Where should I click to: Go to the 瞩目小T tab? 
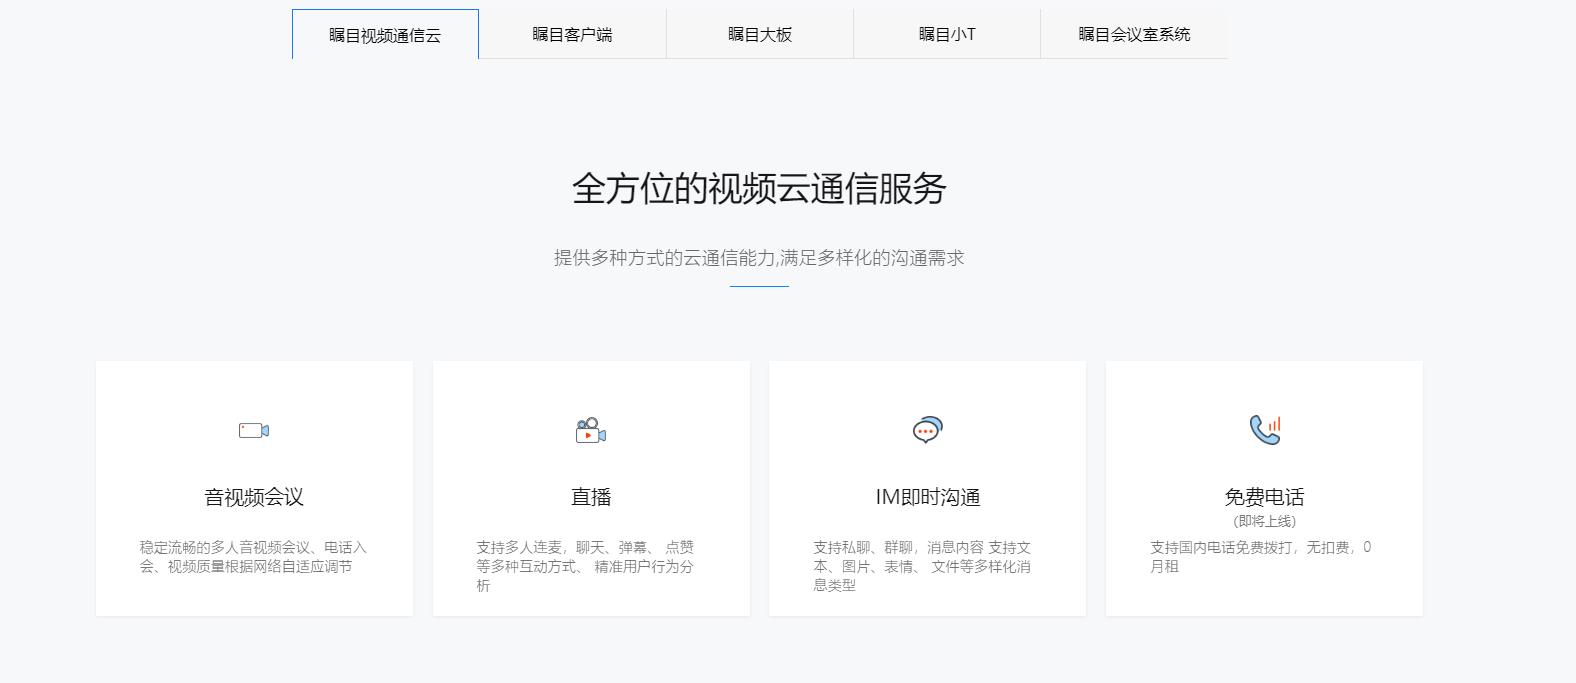tap(946, 35)
